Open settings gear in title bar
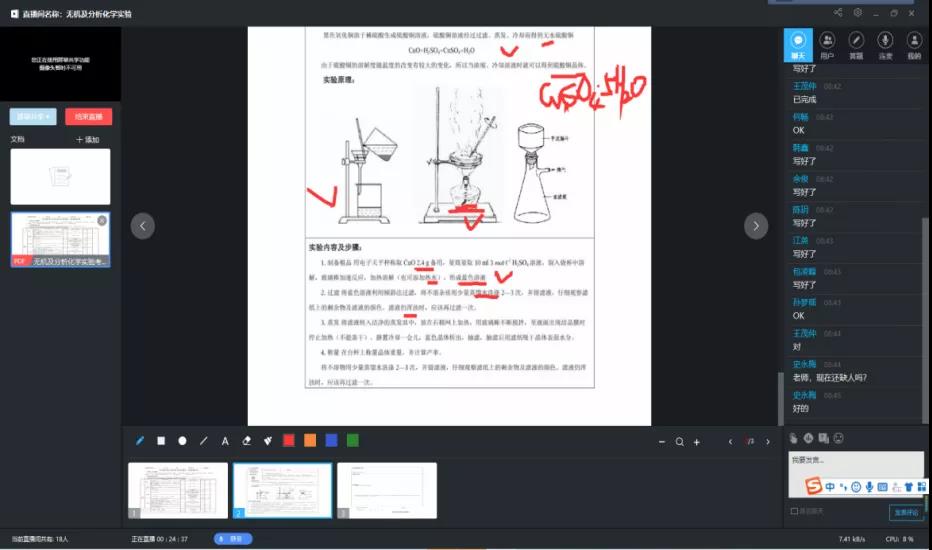The image size is (932, 550). point(858,12)
